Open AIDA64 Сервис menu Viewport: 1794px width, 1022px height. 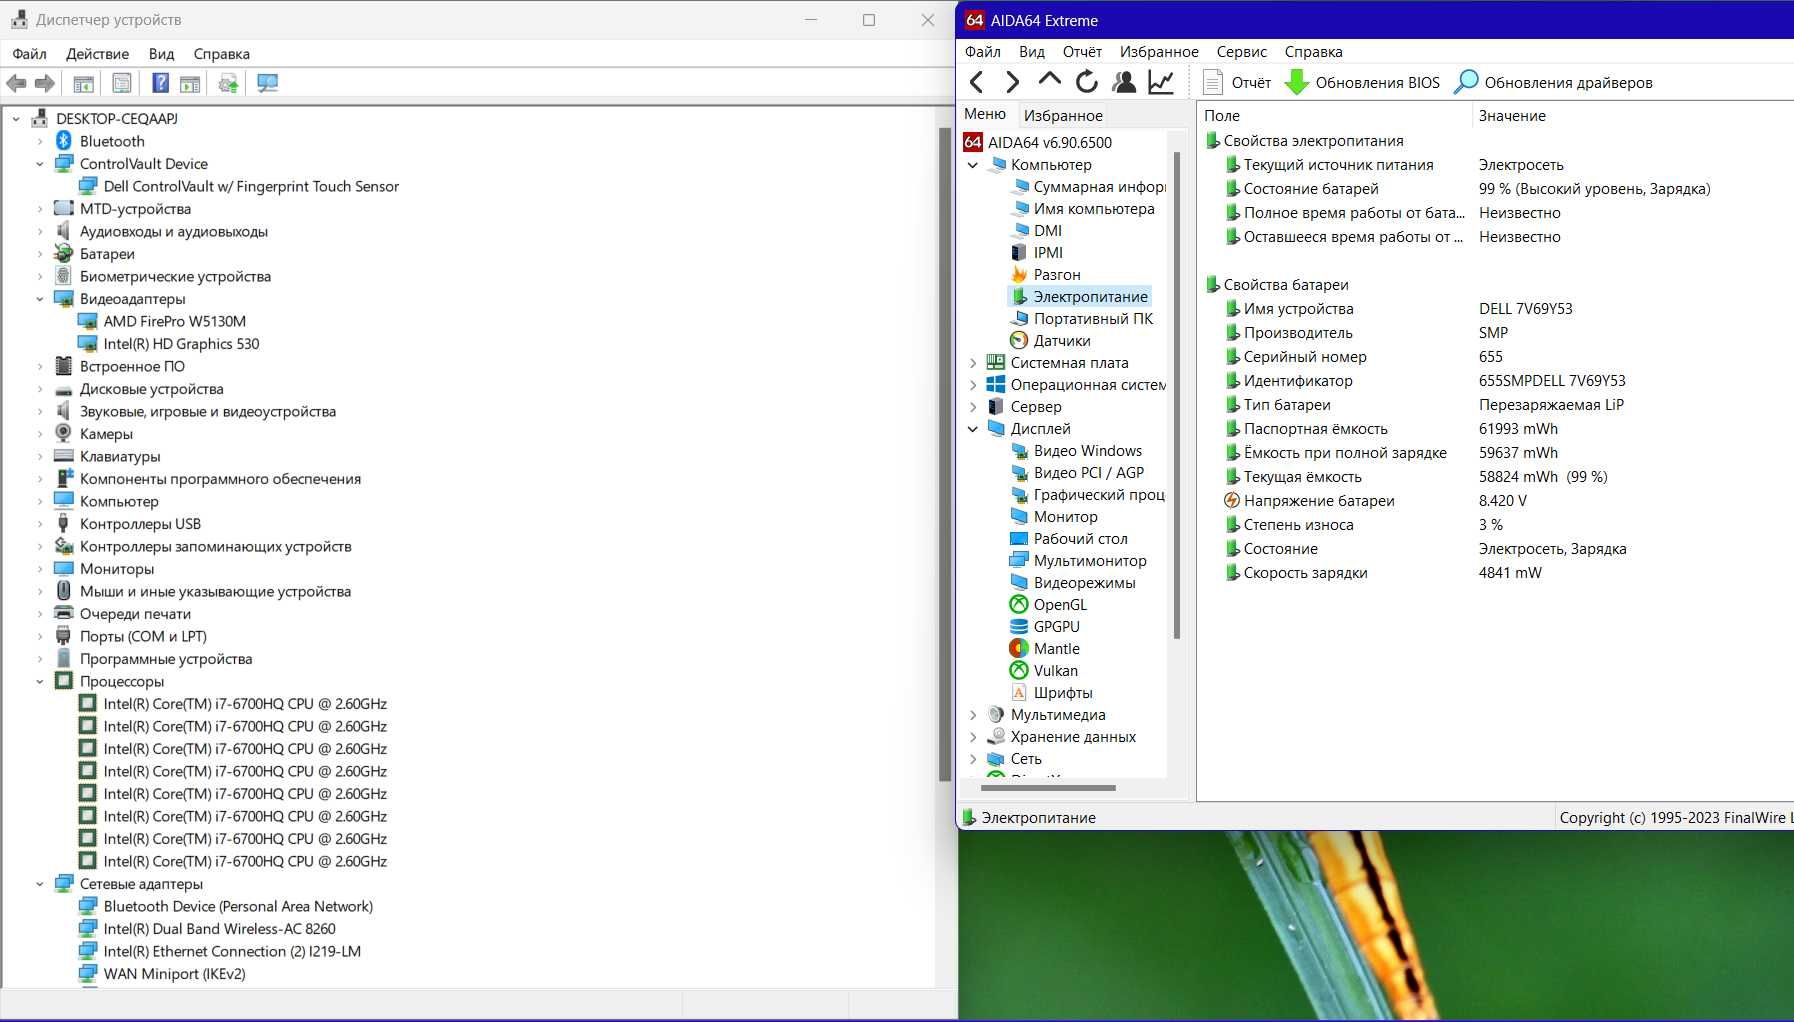point(1241,52)
